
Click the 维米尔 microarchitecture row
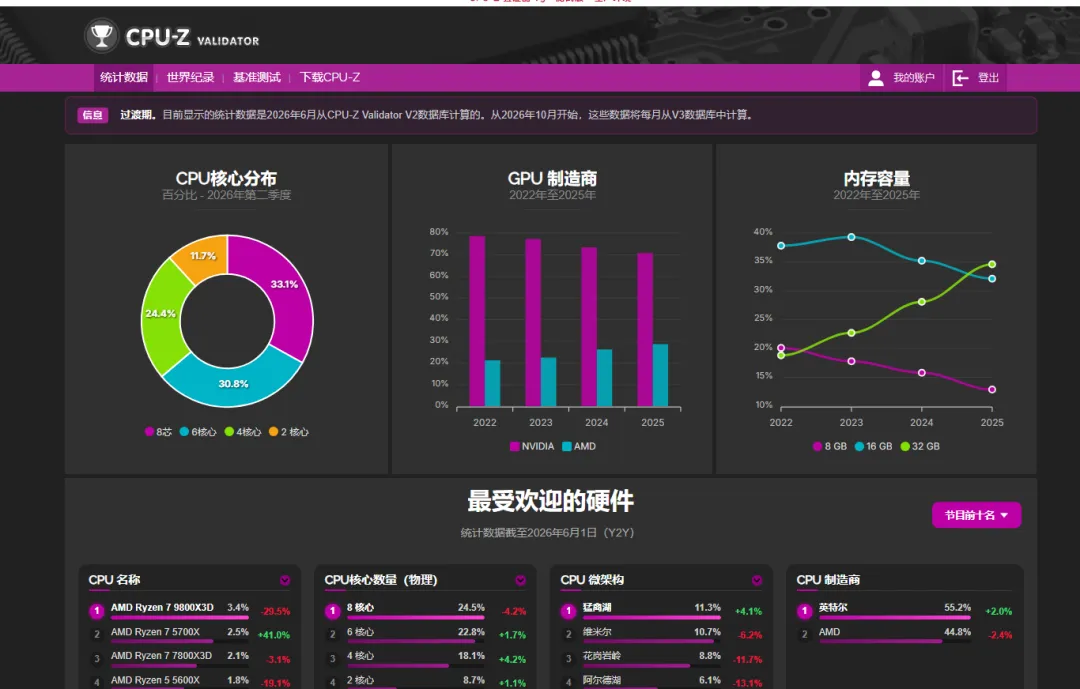[x=661, y=634]
